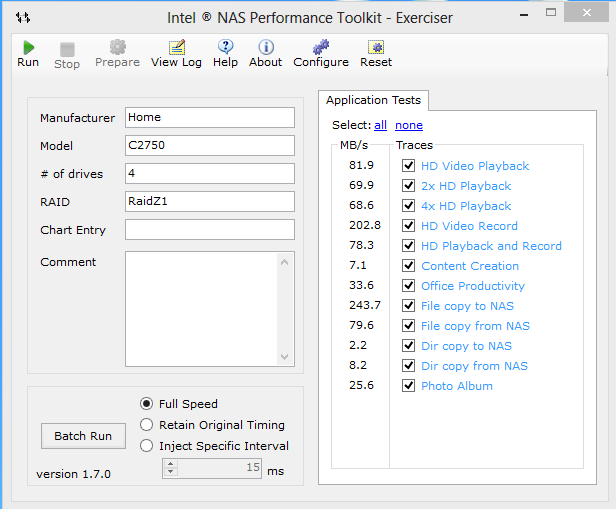Open Dir copy from NAS link
Viewport: 616px width, 509px height.
474,366
